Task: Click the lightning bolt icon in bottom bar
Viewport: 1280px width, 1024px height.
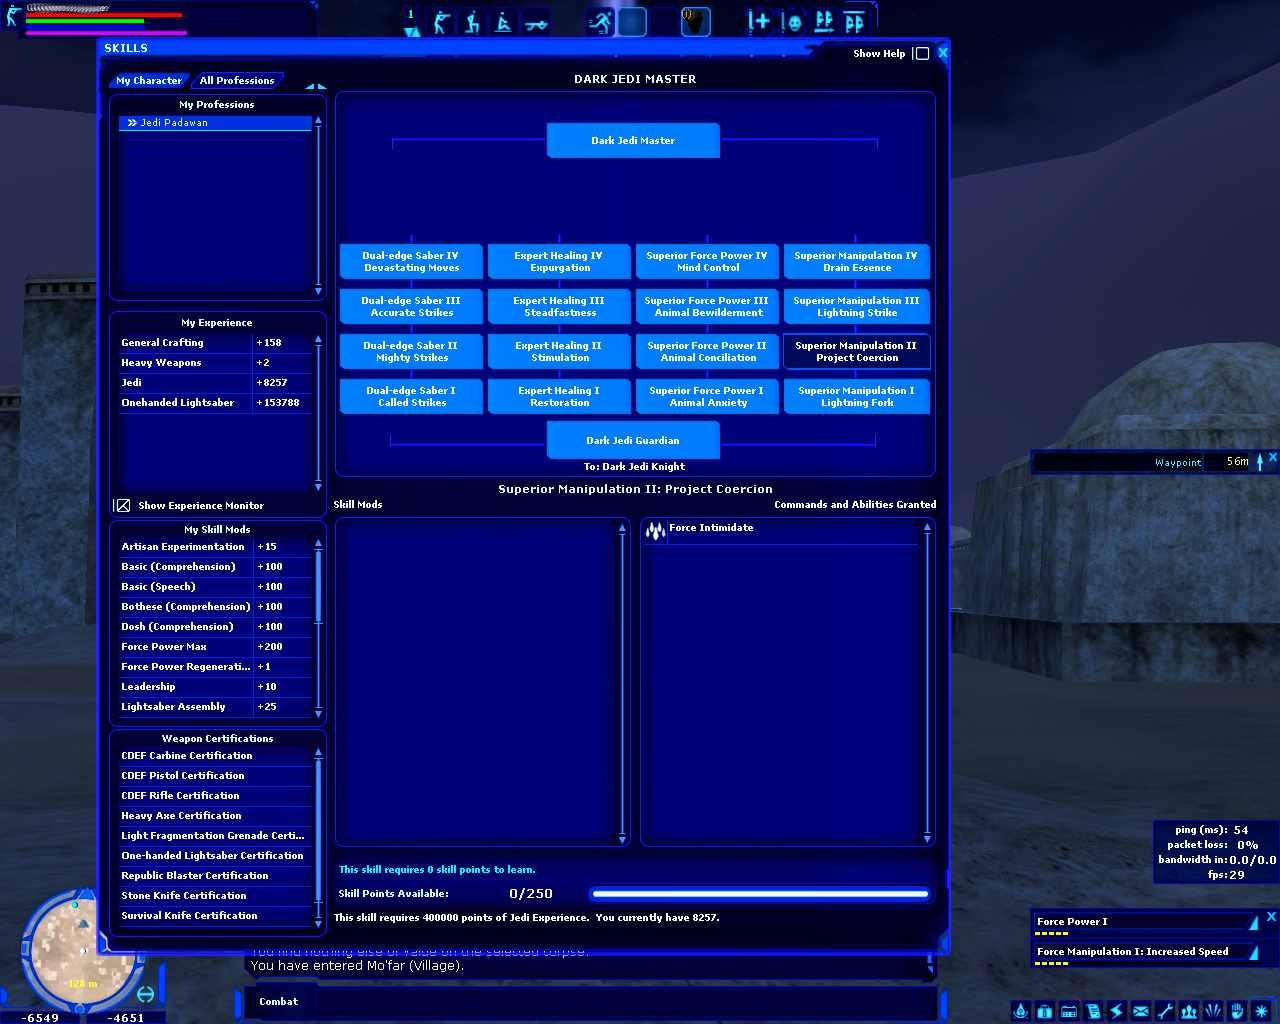Action: pyautogui.click(x=1117, y=1011)
